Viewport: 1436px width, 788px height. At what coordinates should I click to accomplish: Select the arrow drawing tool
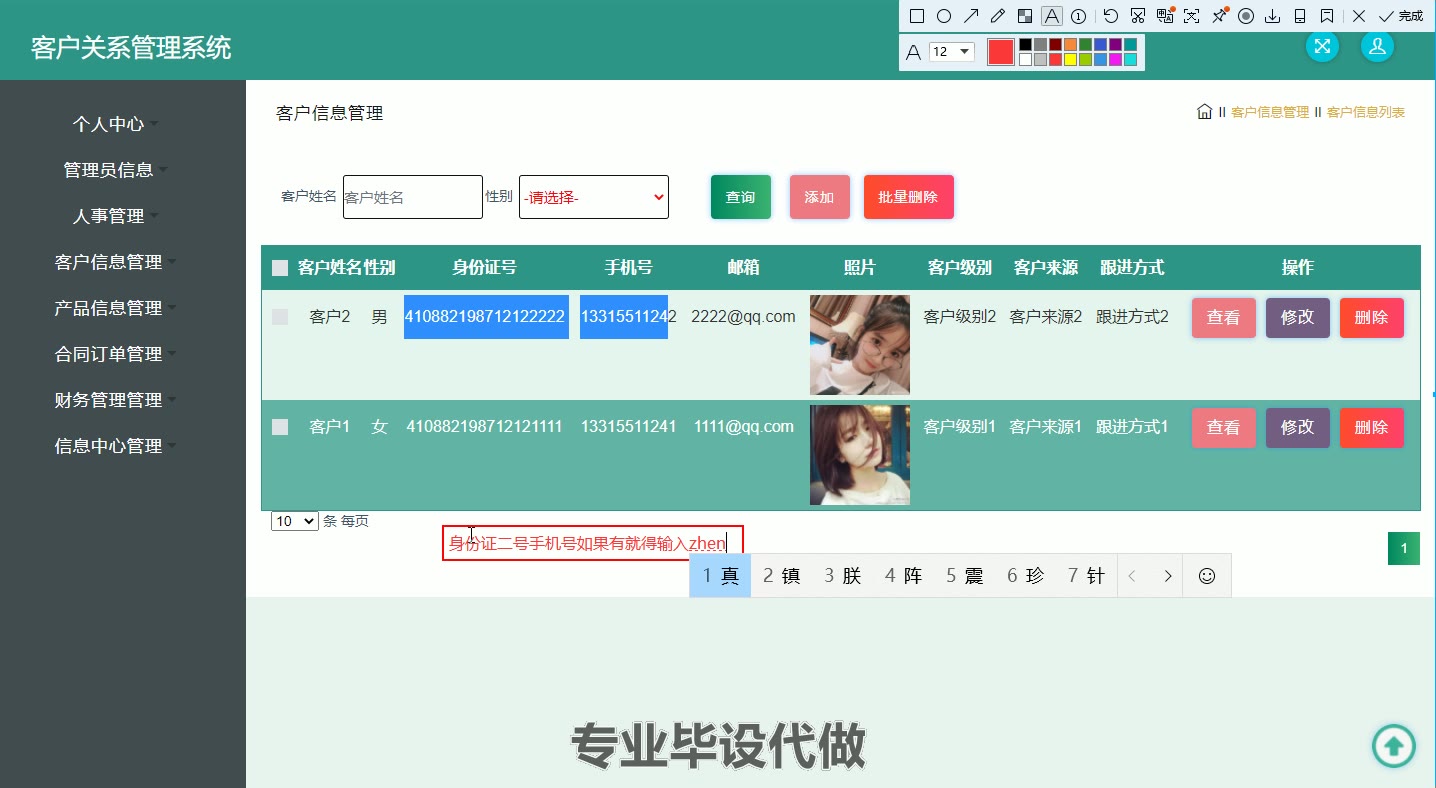coord(970,16)
